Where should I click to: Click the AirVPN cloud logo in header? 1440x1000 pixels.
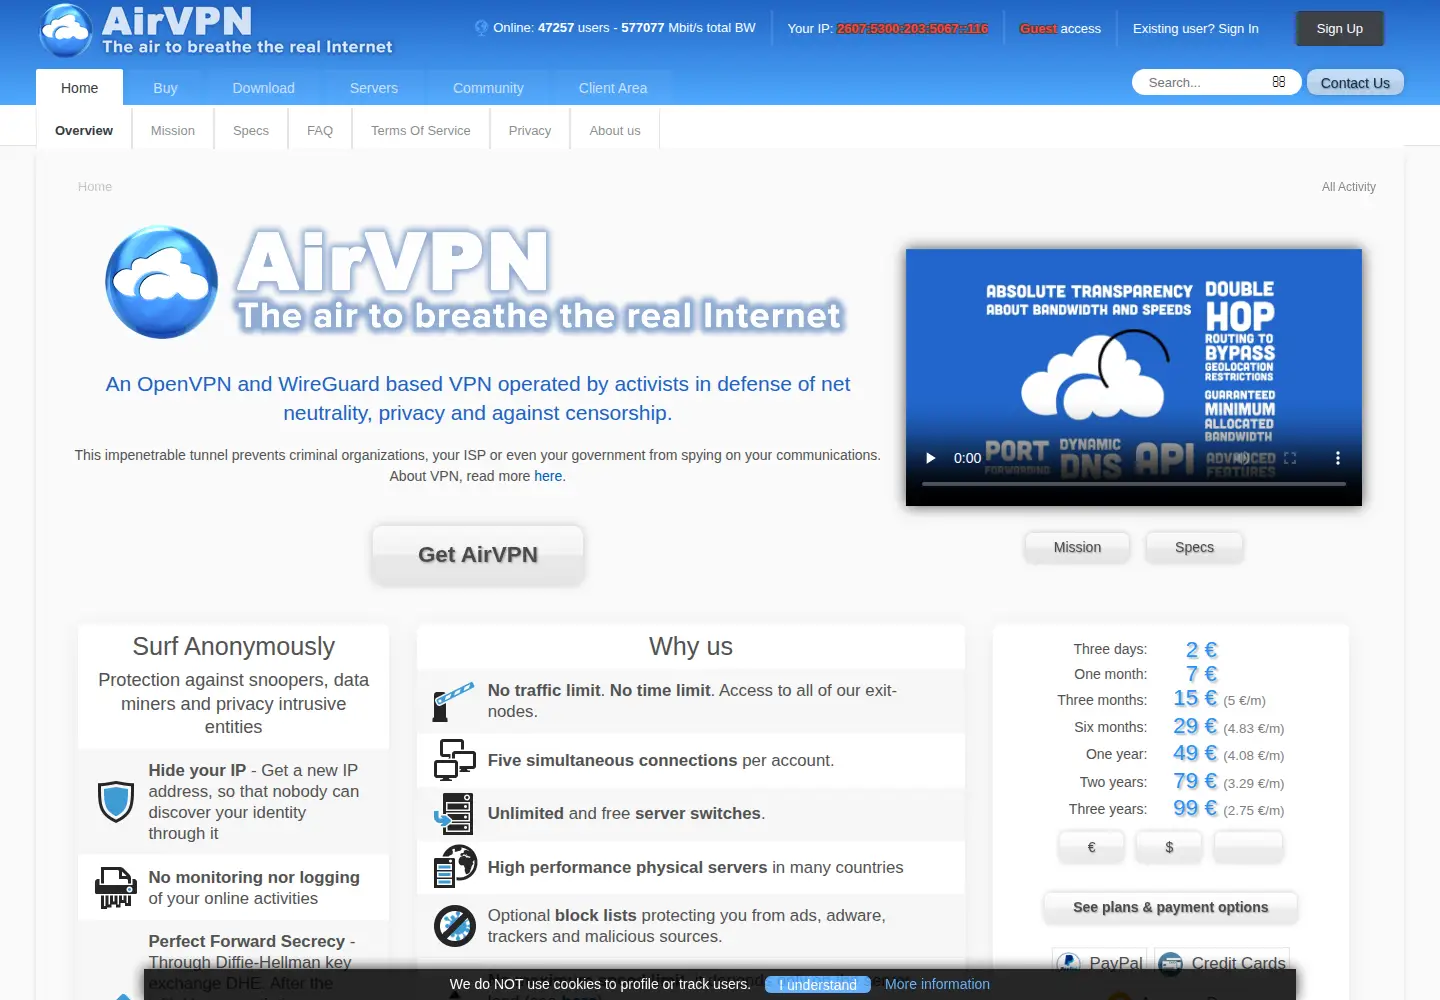point(66,30)
